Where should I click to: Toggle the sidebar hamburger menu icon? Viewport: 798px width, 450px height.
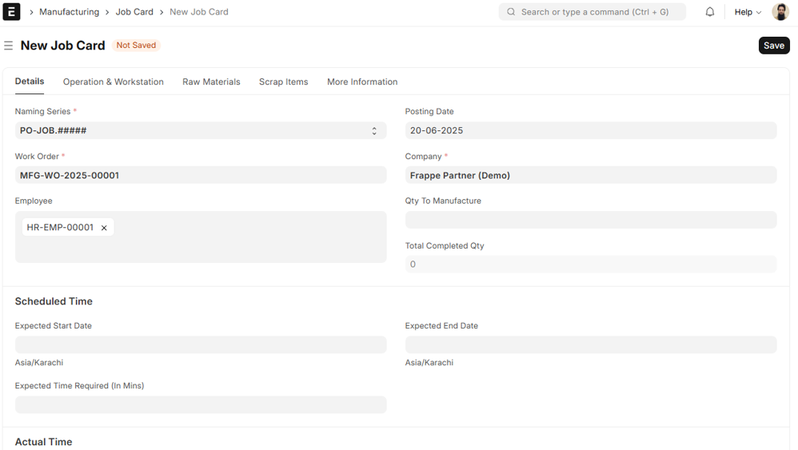click(8, 46)
